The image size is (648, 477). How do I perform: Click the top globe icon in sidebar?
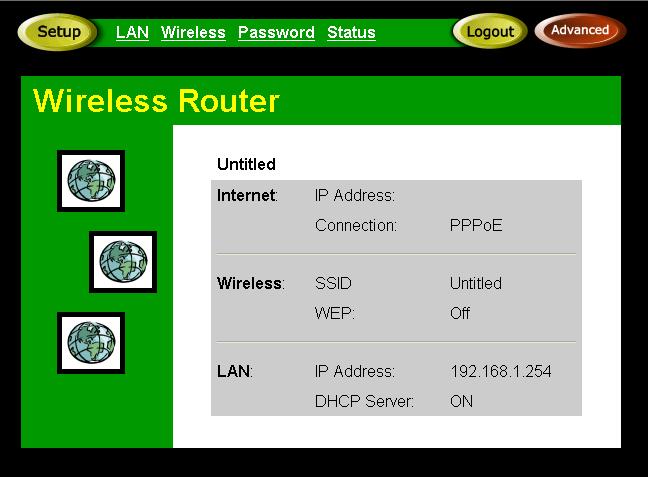(x=91, y=181)
